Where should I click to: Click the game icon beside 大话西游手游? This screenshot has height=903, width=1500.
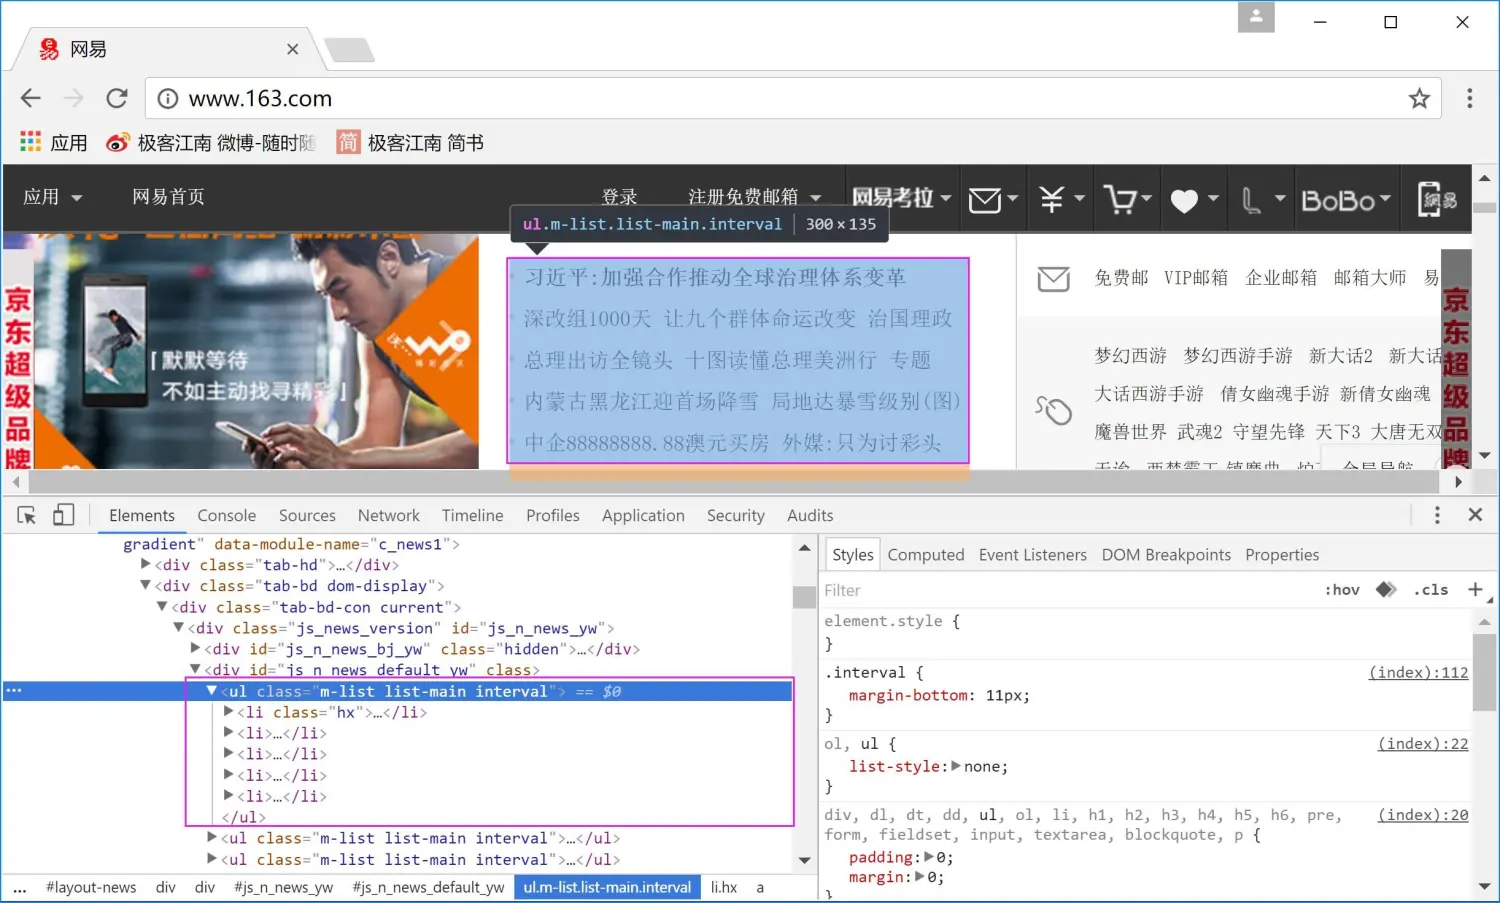click(x=1053, y=410)
